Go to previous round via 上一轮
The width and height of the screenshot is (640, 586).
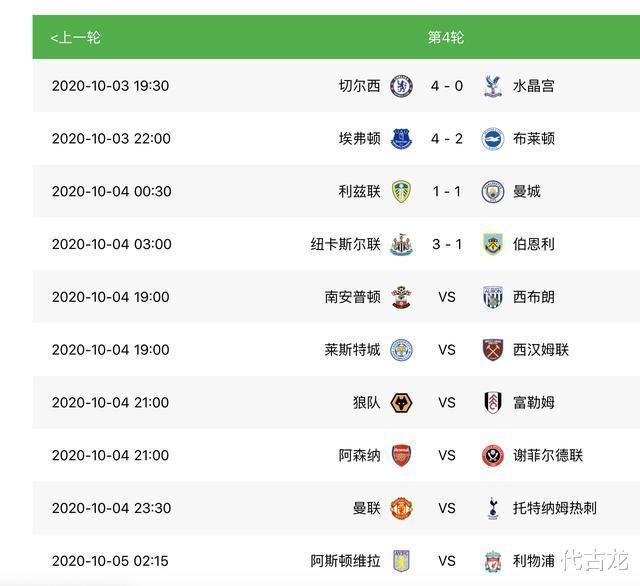75,38
